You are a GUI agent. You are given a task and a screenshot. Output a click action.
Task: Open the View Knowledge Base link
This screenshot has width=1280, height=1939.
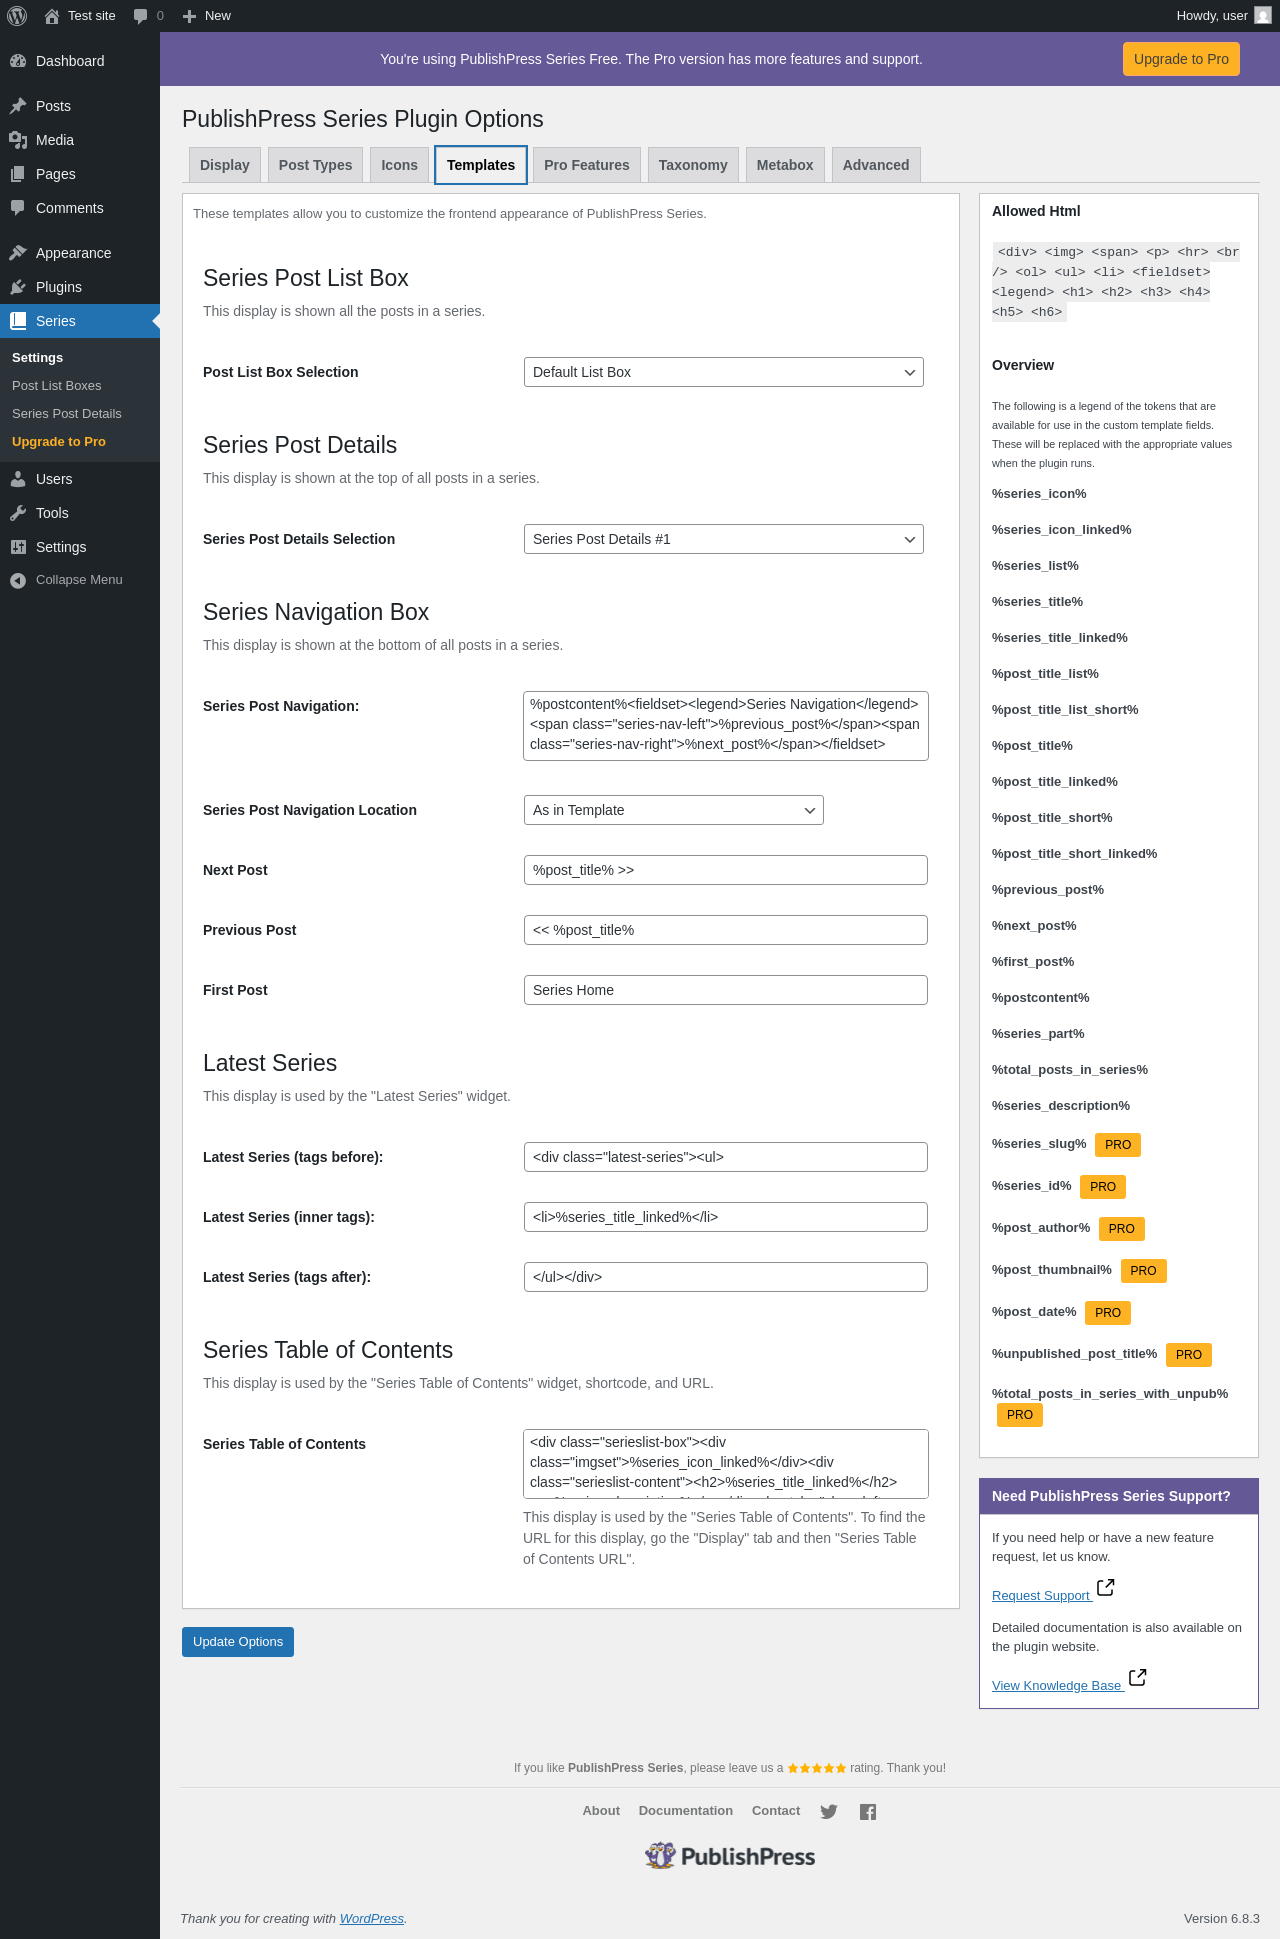tap(1057, 1686)
